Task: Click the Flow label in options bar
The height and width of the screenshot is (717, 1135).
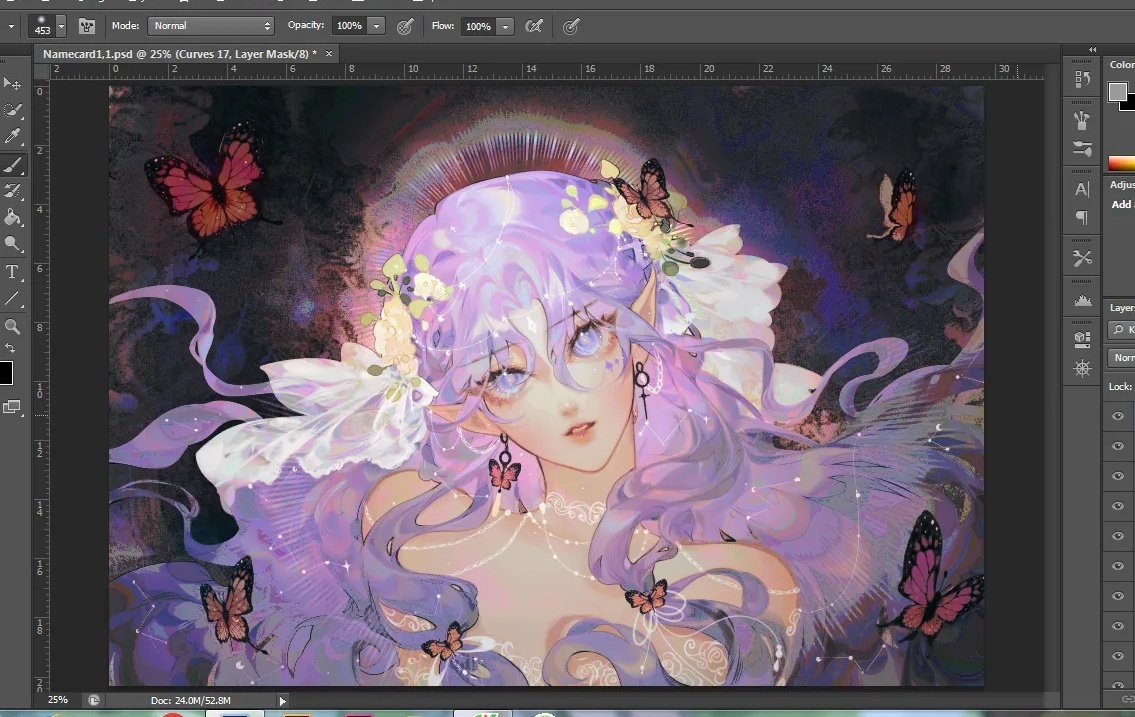Action: (442, 25)
